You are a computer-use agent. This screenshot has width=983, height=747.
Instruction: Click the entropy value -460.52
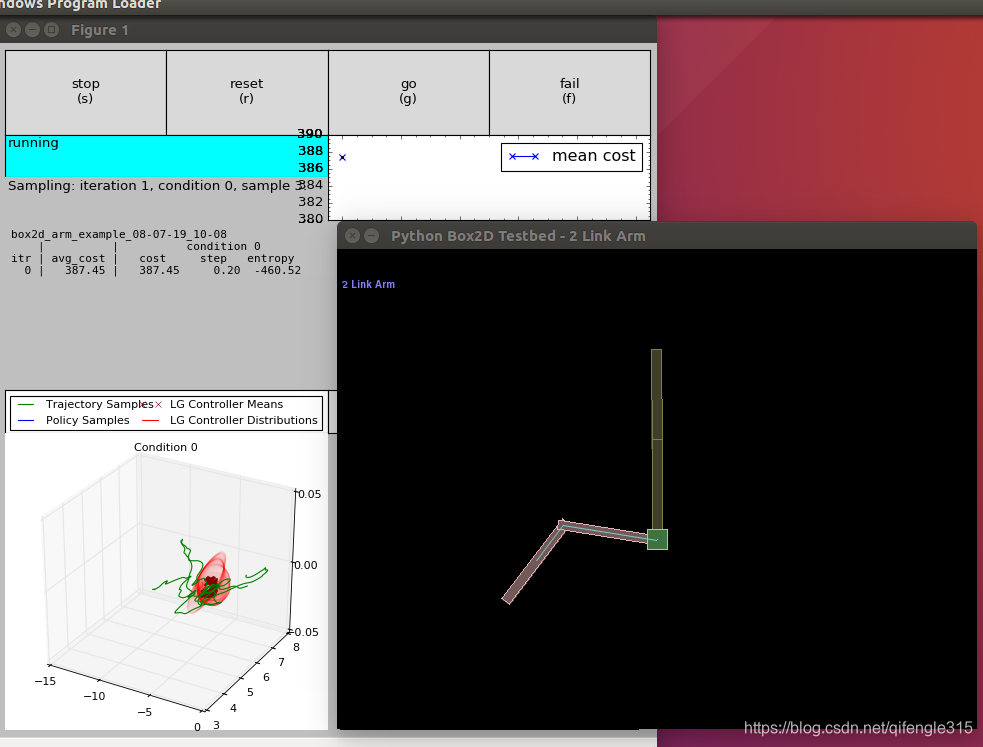pyautogui.click(x=278, y=271)
